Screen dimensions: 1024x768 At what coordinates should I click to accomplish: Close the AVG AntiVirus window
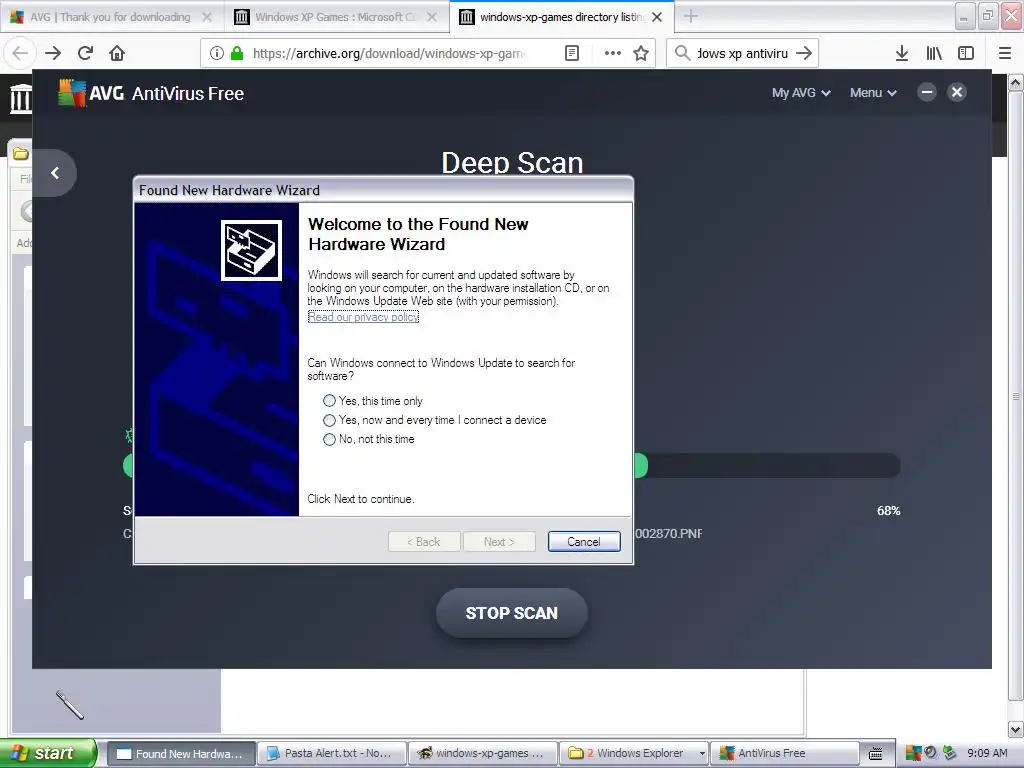[x=957, y=92]
